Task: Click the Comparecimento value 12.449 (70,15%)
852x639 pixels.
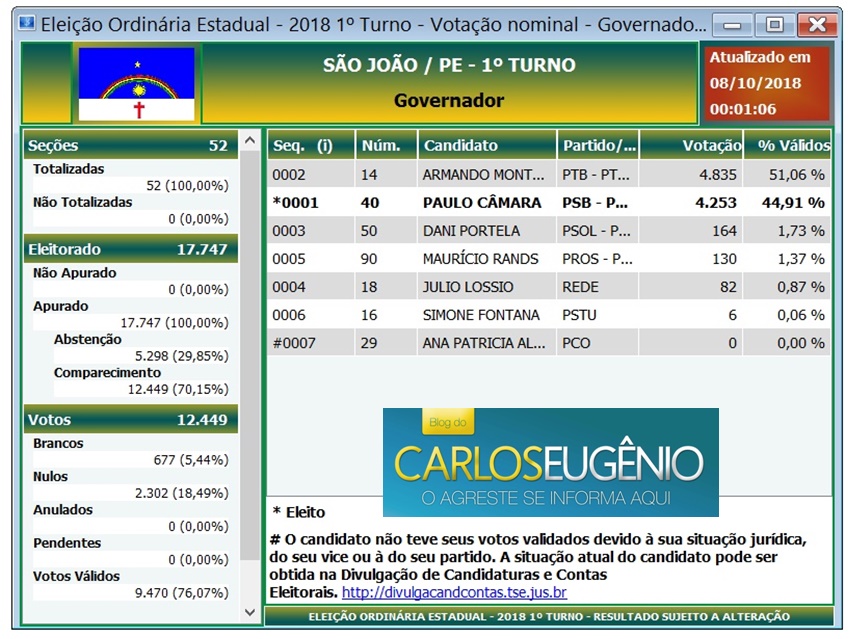Action: [x=178, y=389]
